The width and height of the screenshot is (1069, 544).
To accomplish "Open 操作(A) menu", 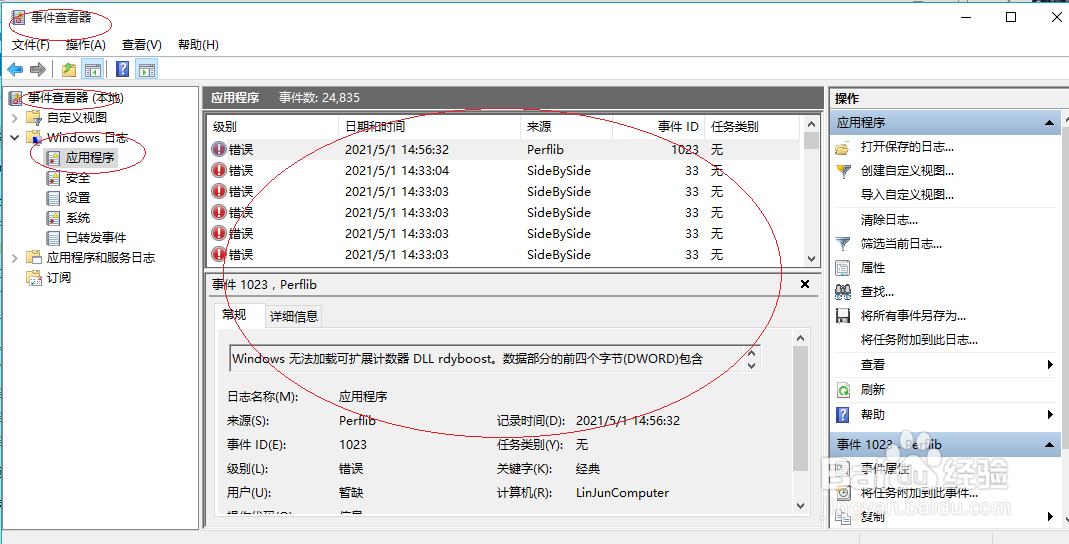I will tap(86, 45).
